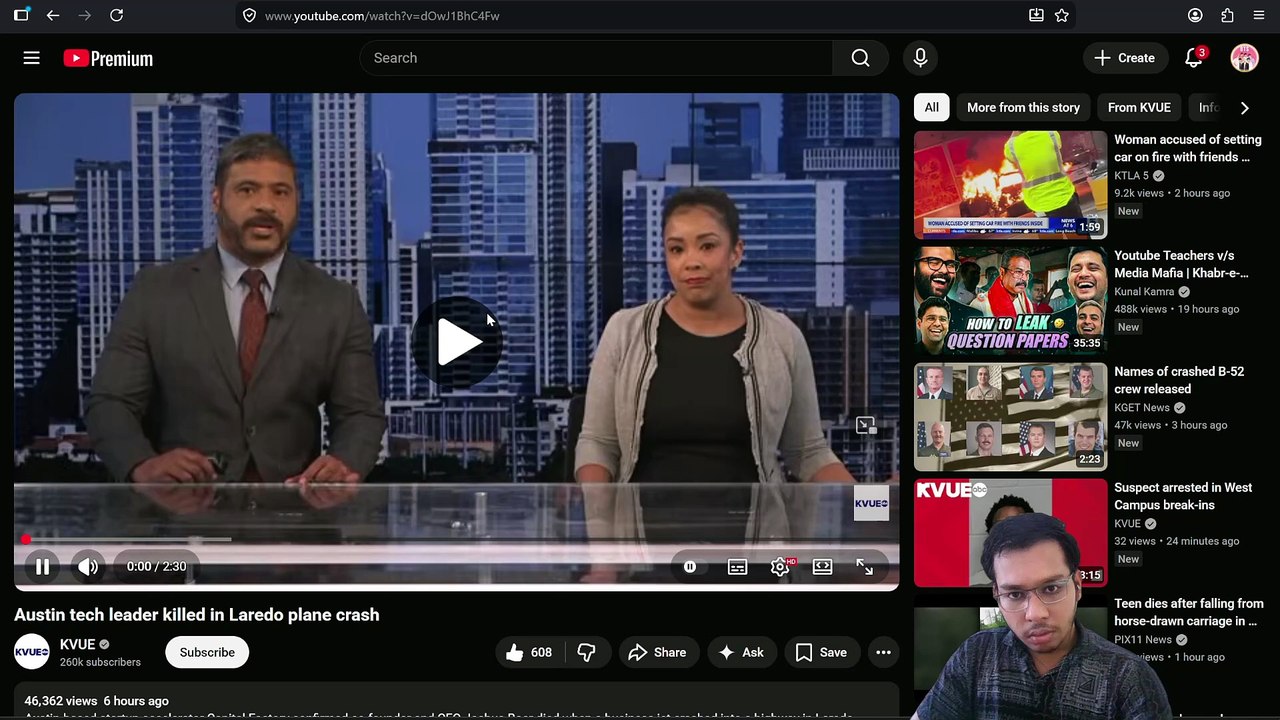The image size is (1280, 720).
Task: Open the browser tab overview icon
Action: 21,16
